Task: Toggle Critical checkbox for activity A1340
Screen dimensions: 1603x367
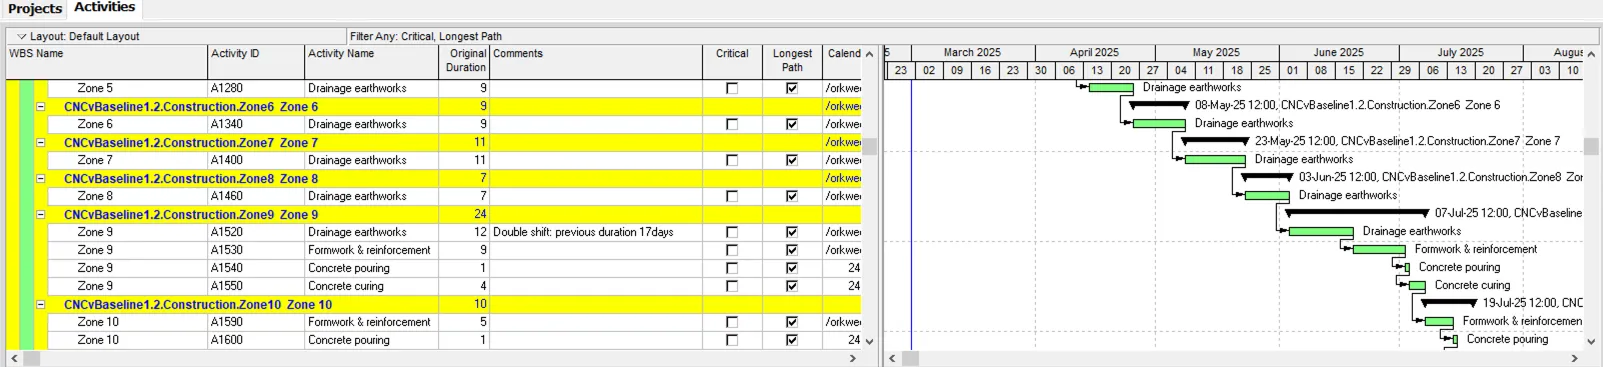Action: [x=732, y=124]
